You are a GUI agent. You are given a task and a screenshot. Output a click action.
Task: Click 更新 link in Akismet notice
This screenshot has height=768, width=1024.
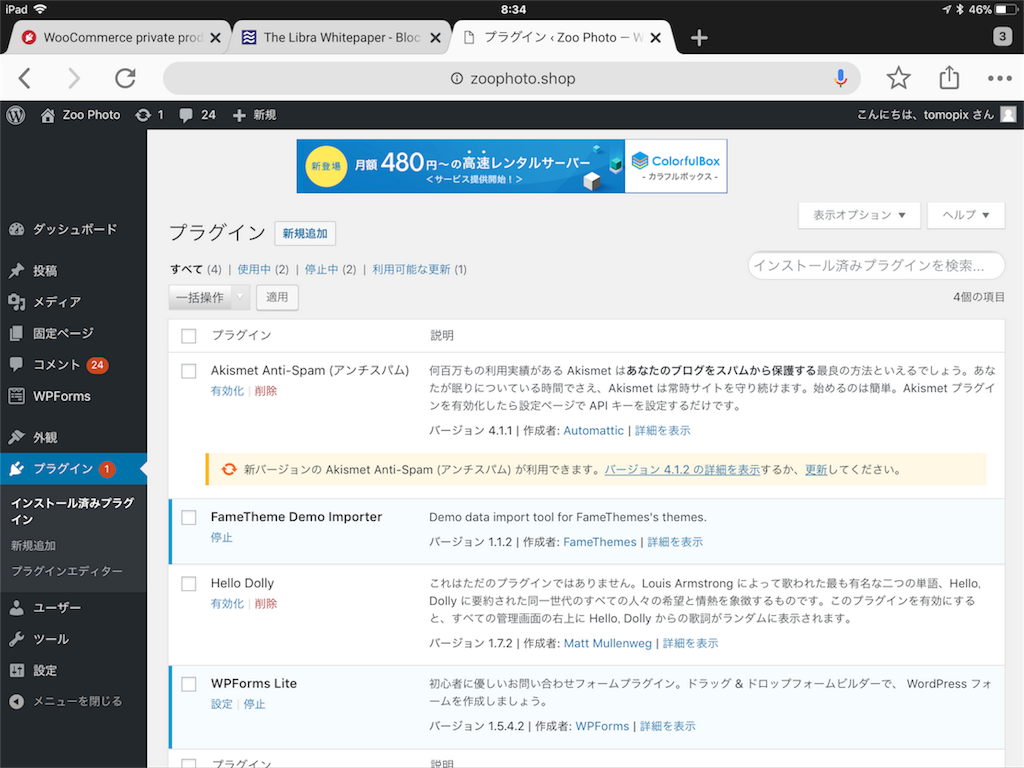816,470
